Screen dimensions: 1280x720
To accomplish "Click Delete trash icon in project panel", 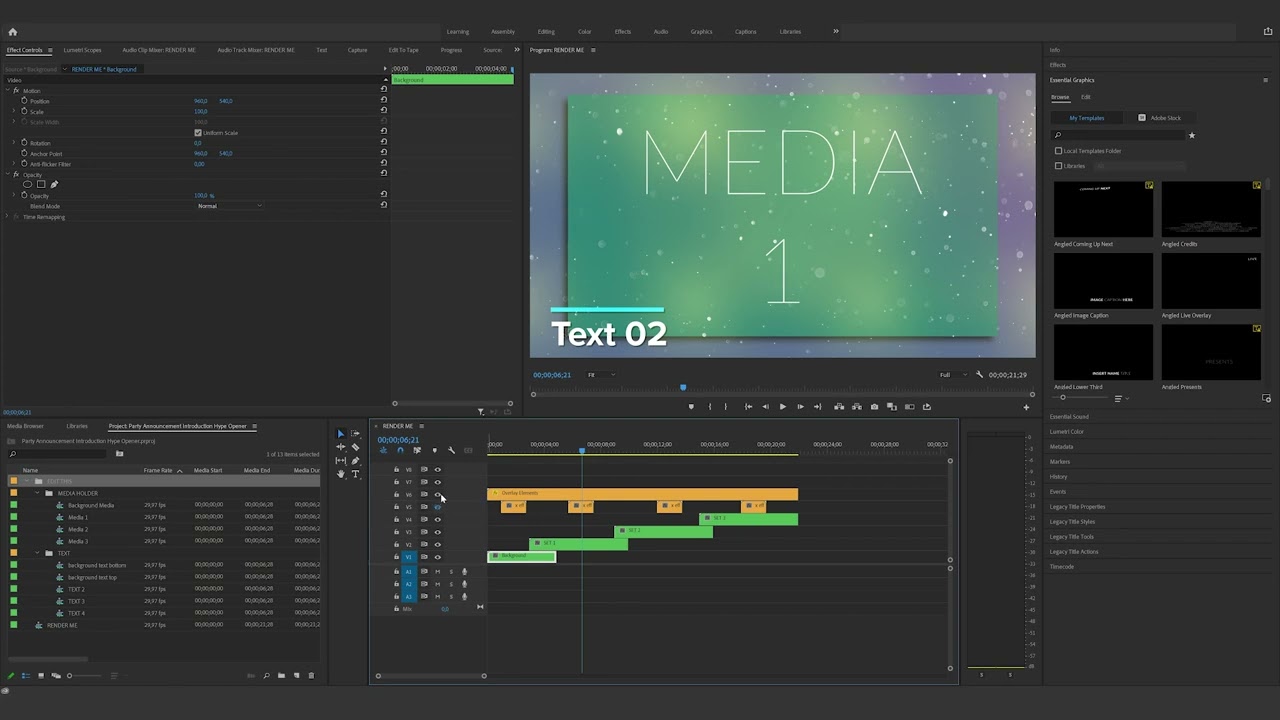I will click(311, 676).
